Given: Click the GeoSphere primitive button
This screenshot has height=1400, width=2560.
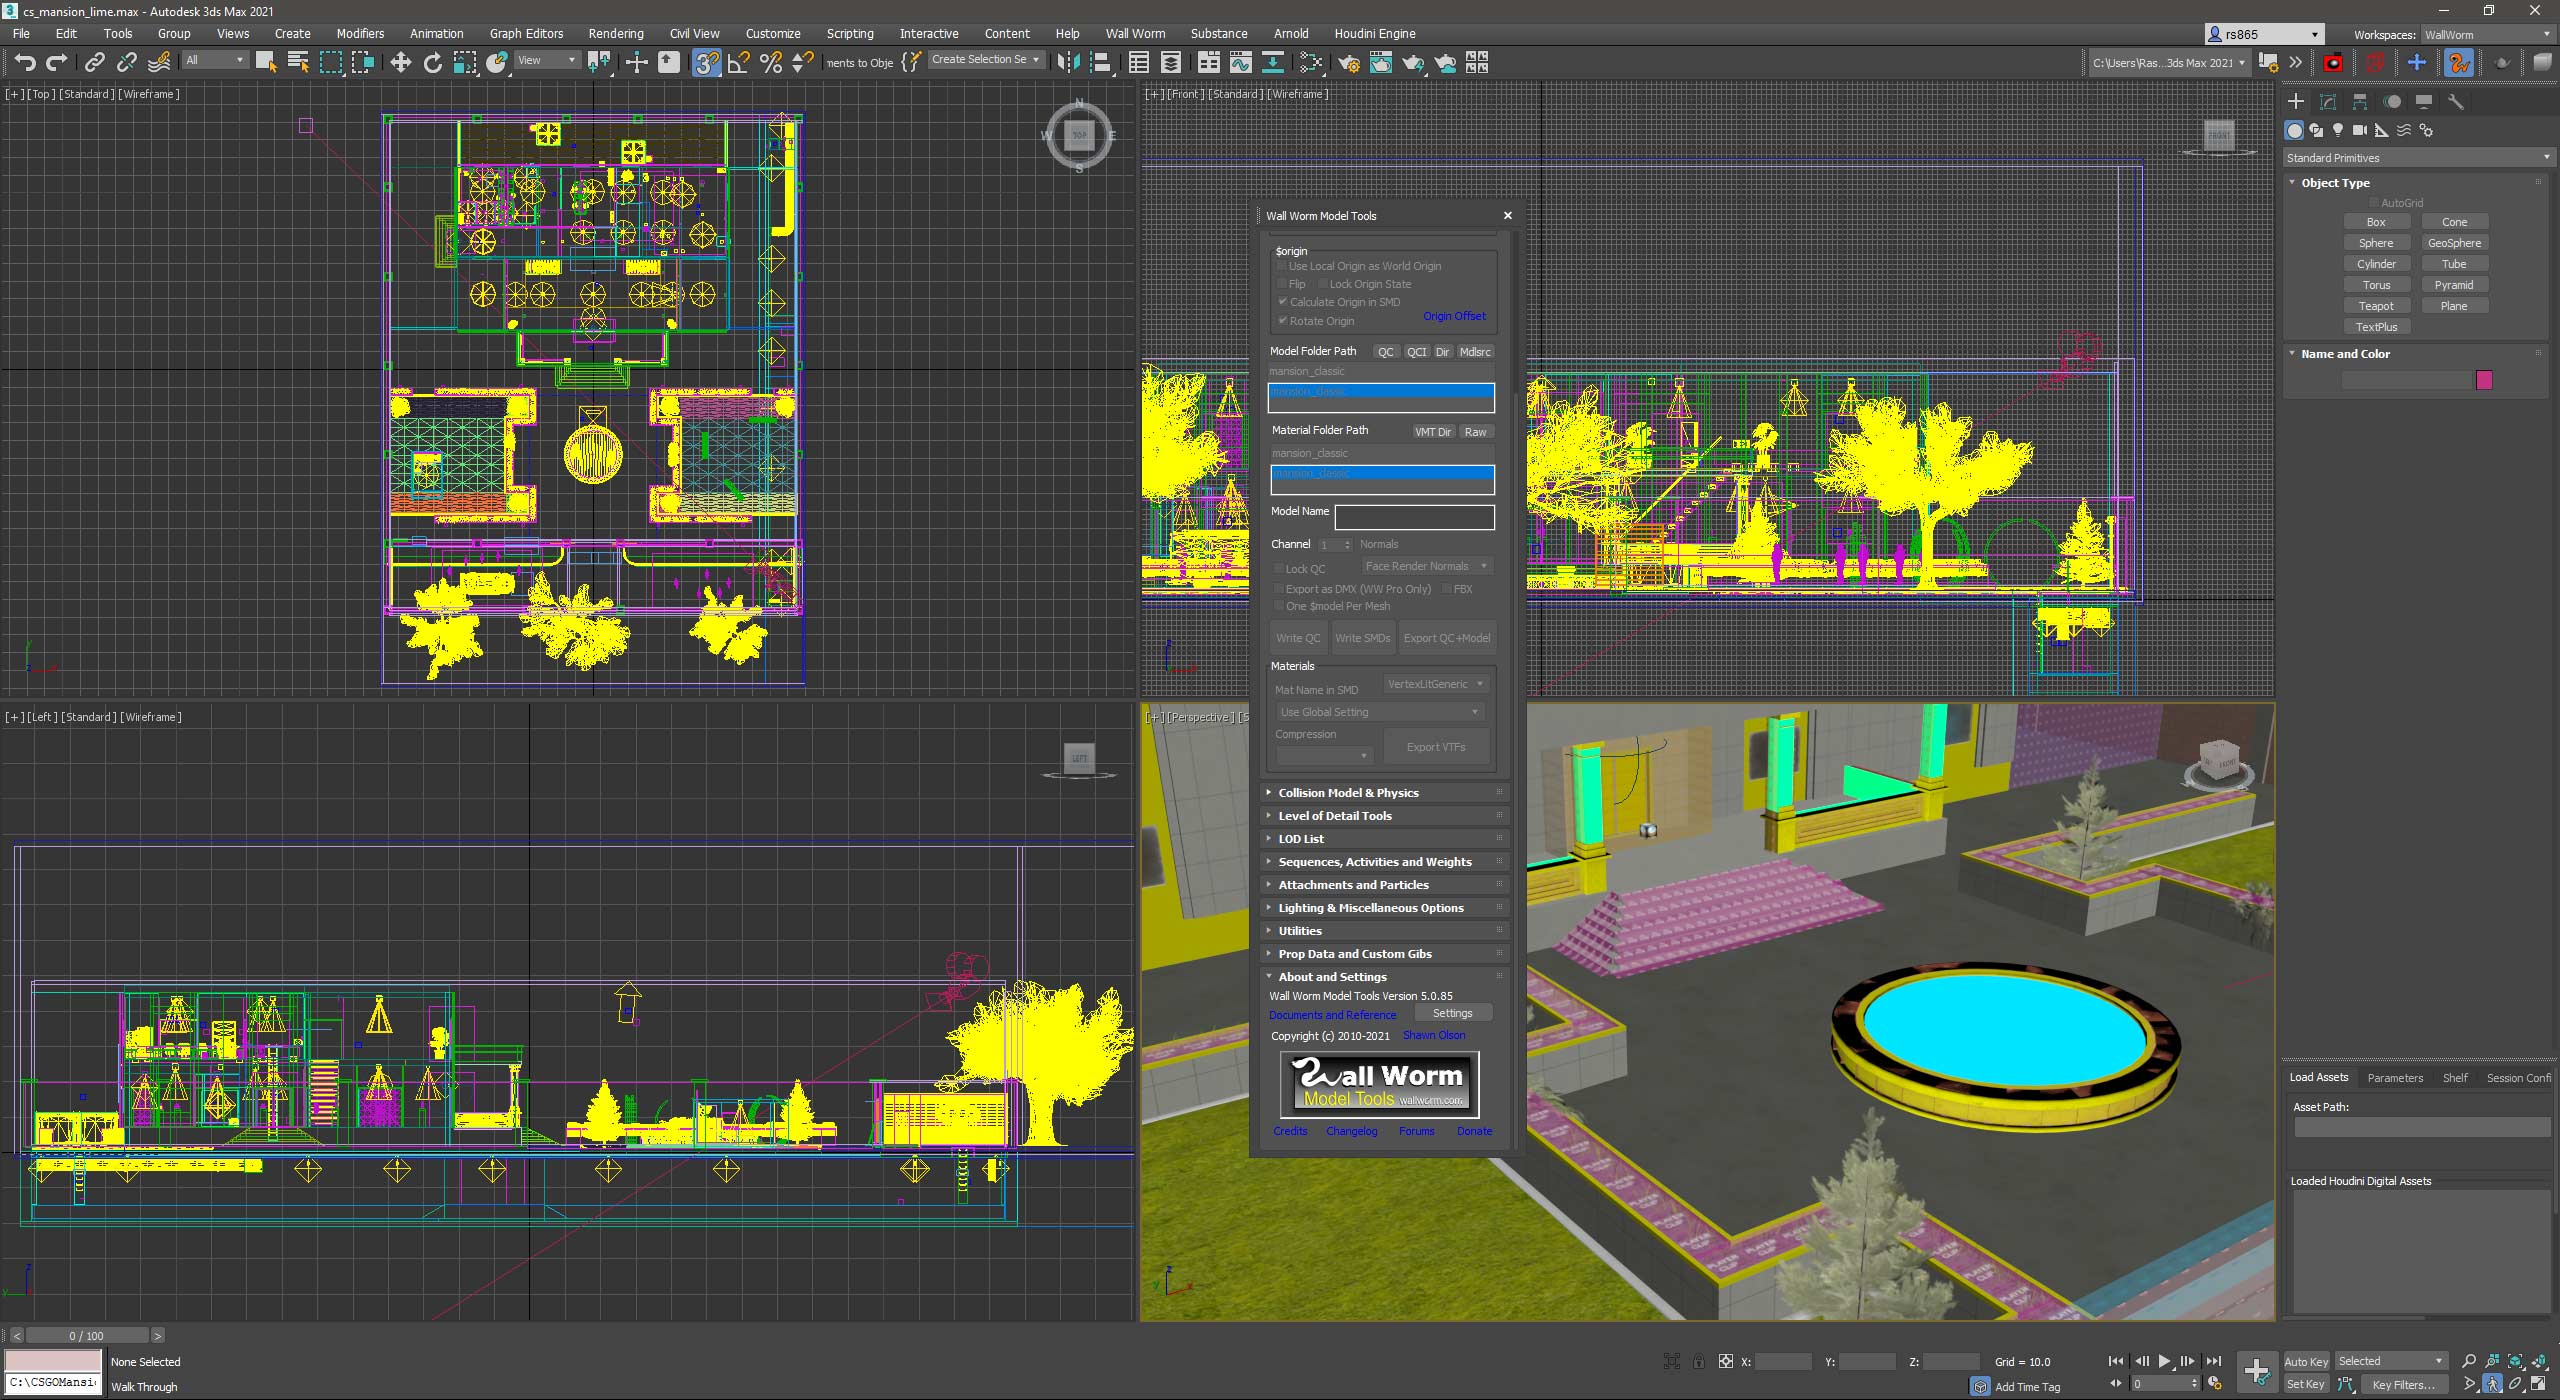Looking at the screenshot, I should pos(2454,243).
